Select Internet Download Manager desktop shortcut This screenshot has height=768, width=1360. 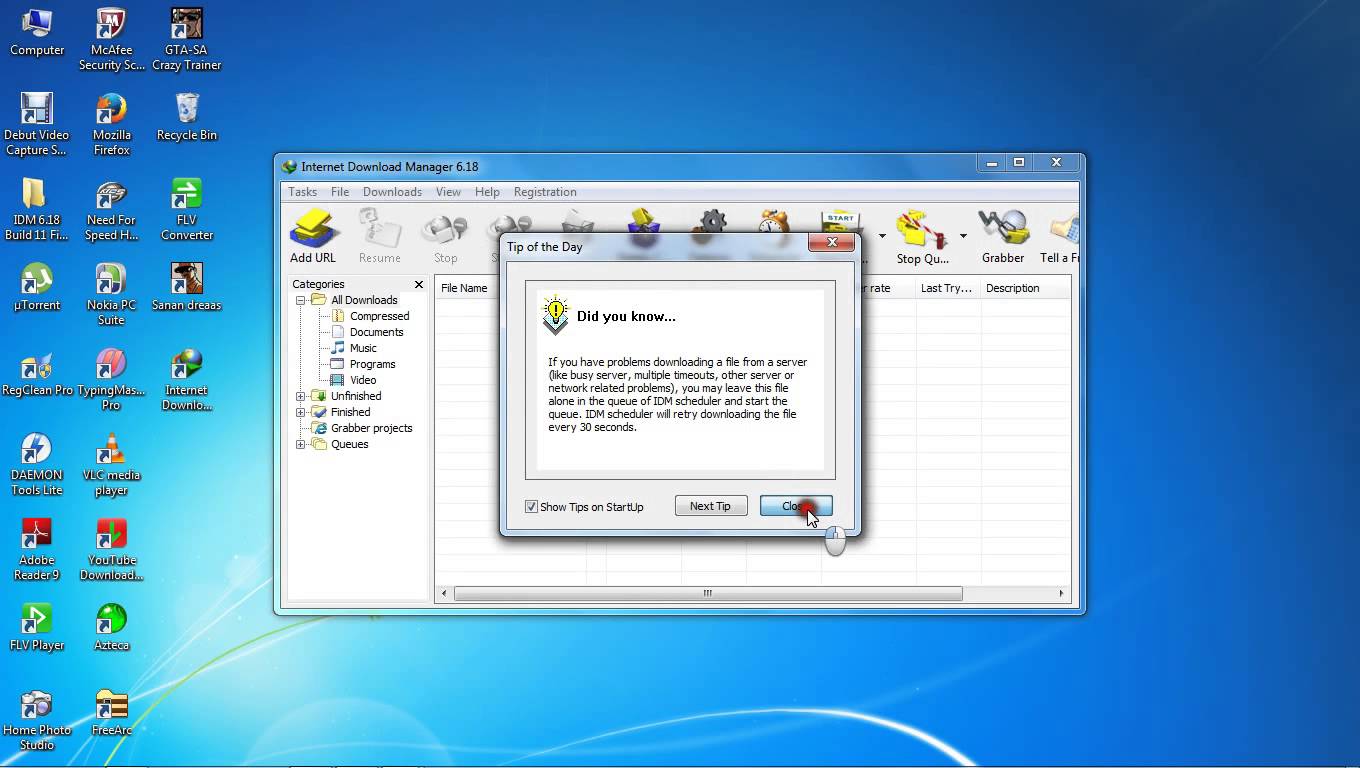(x=187, y=380)
